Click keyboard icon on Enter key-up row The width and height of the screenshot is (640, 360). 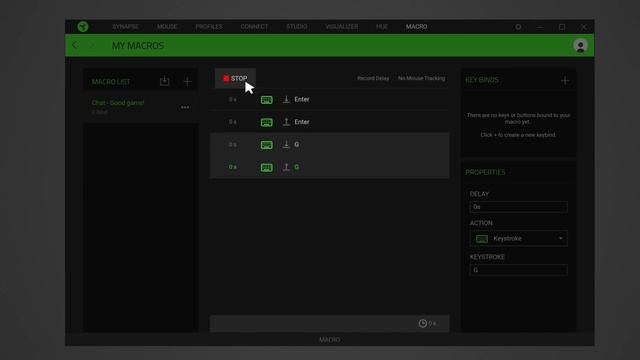tap(267, 122)
